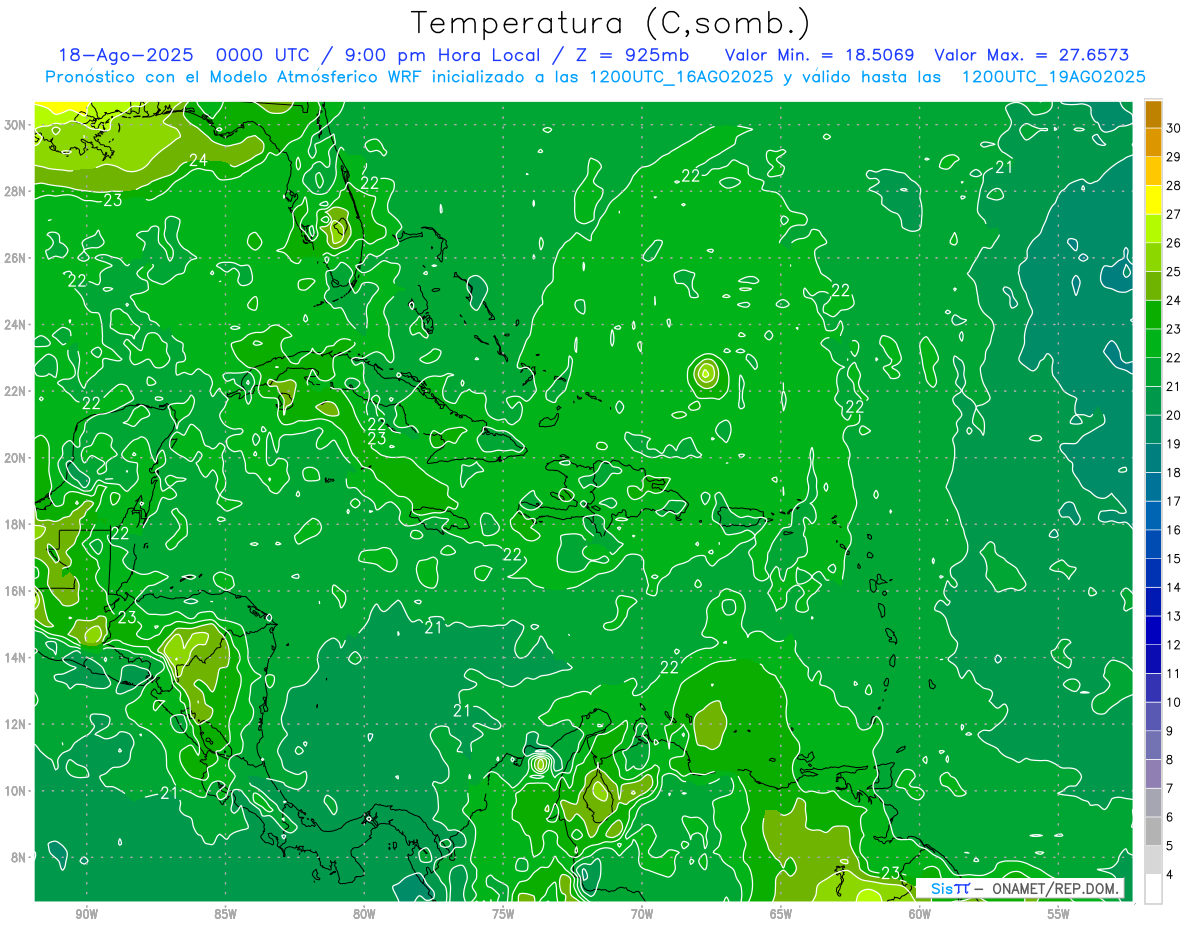The height and width of the screenshot is (927, 1200).
Task: Click the '90W' longitude axis label
Action: click(x=86, y=914)
